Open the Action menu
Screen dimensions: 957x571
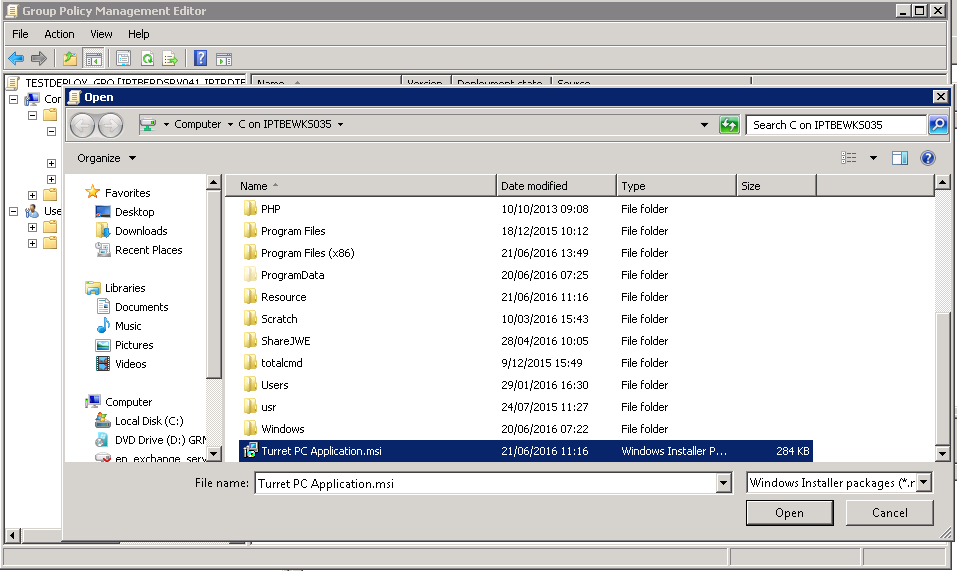point(59,34)
